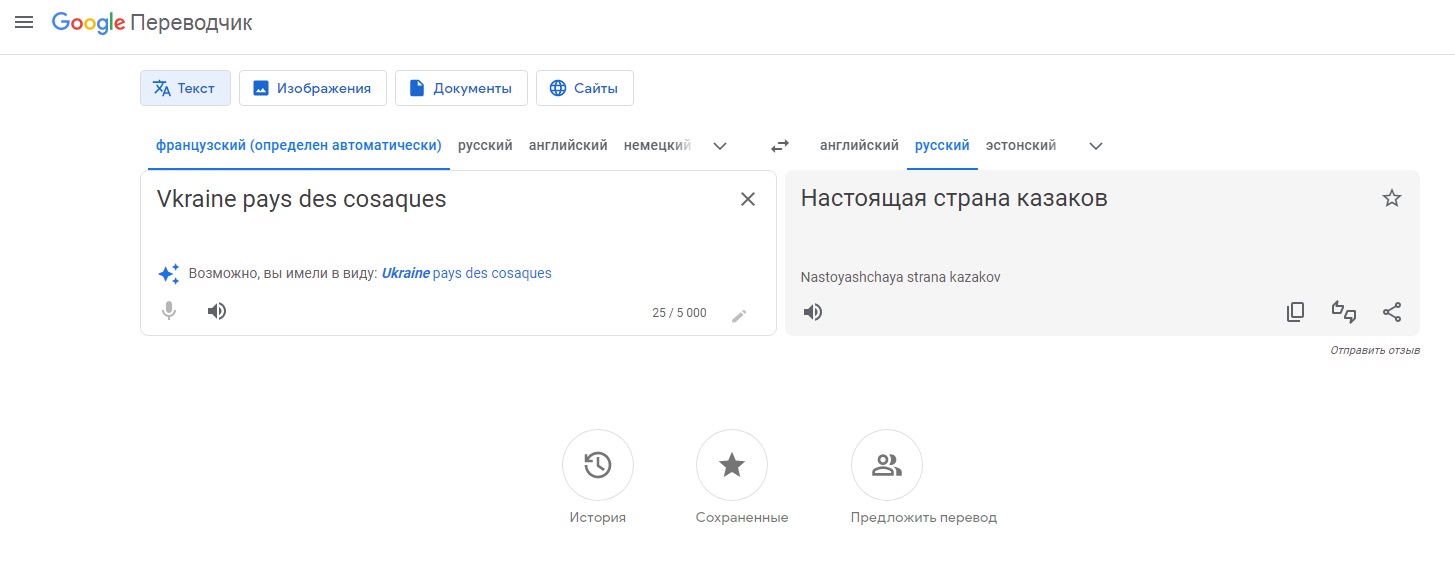Click the transliteration Nastoyashchaya strana kazakov
This screenshot has width=1455, height=562.
pos(900,277)
